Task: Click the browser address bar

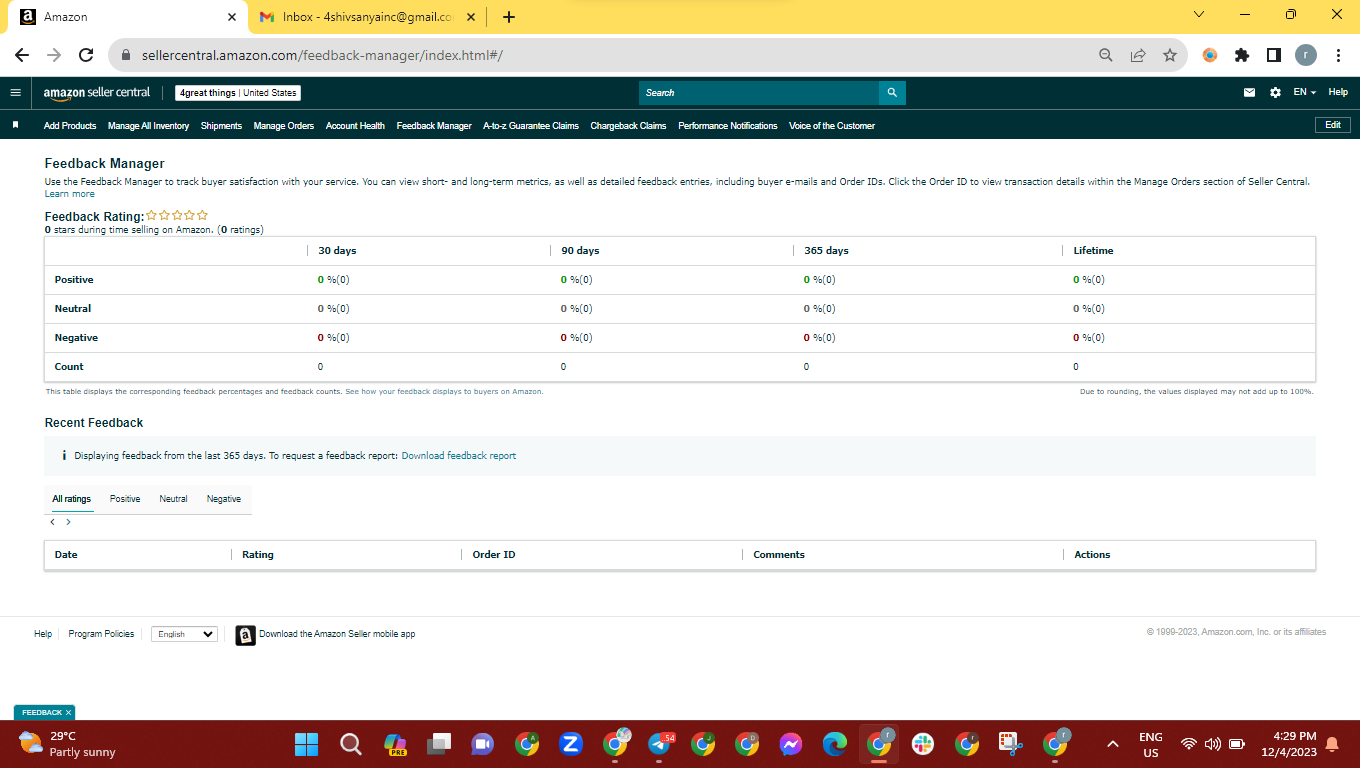Action: point(600,55)
